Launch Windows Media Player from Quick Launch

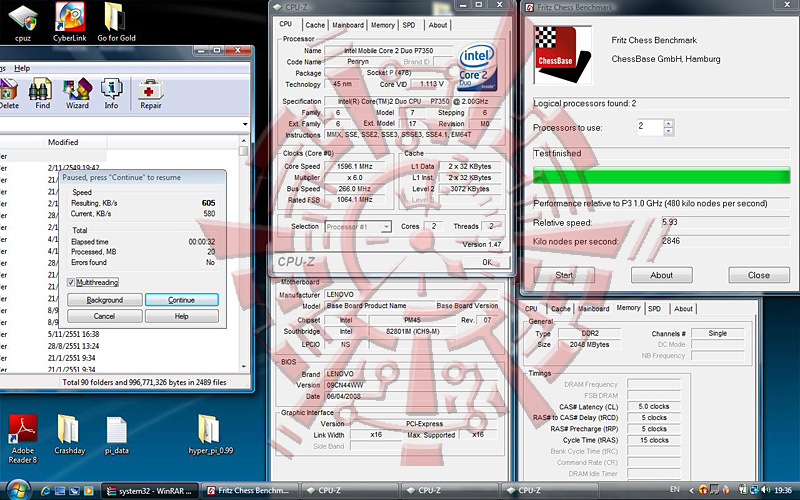(88, 491)
